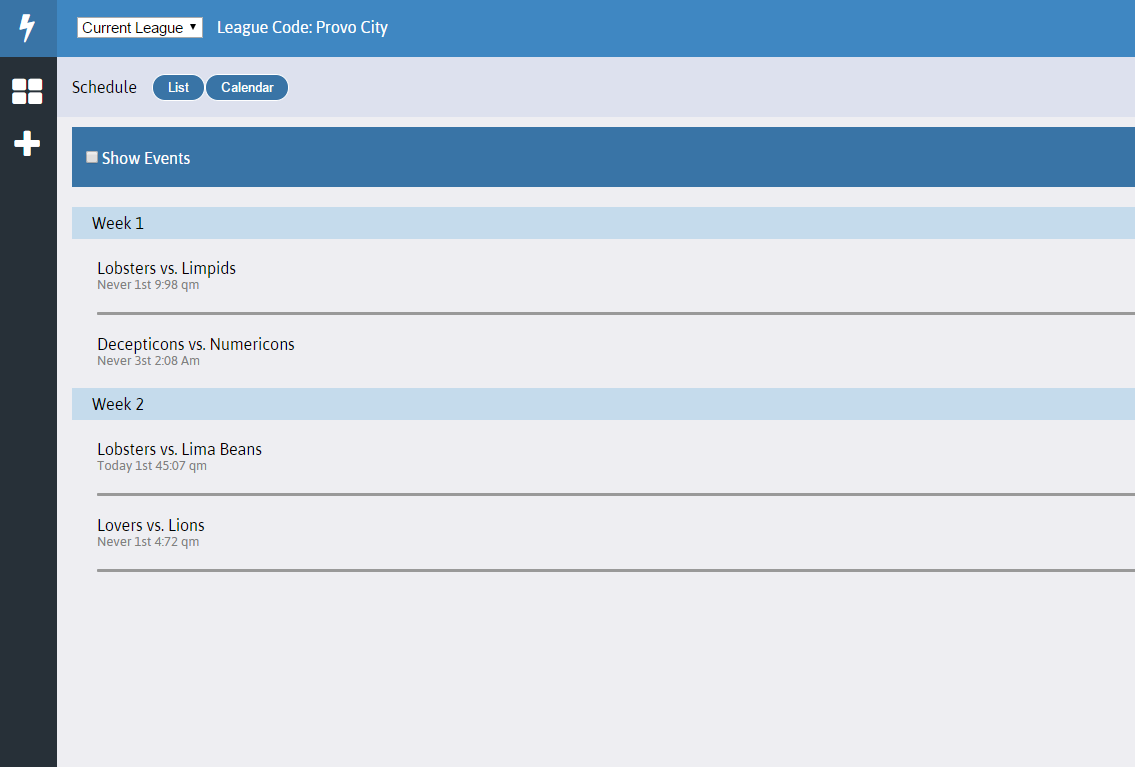Image resolution: width=1135 pixels, height=767 pixels.
Task: Open the Current League dropdown
Action: (x=139, y=28)
